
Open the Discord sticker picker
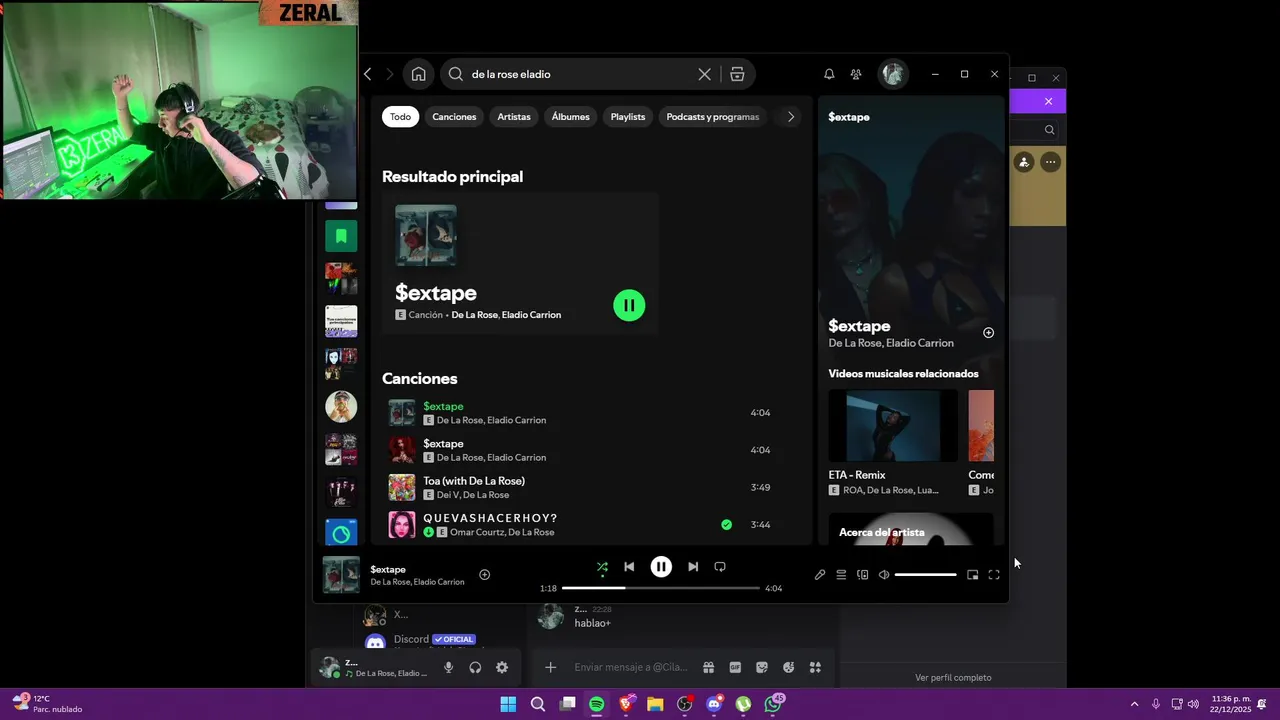[762, 668]
